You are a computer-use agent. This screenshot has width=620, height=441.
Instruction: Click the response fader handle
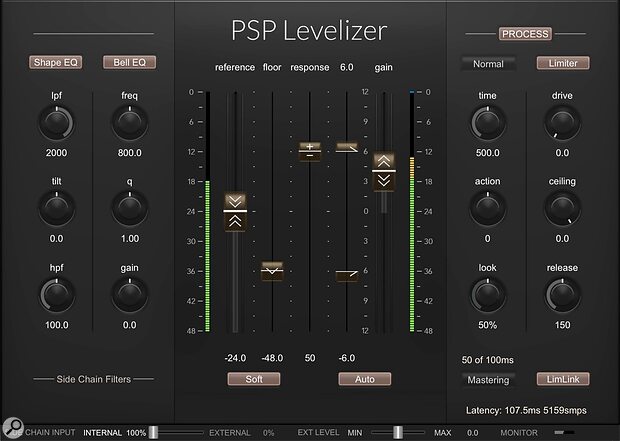point(310,151)
